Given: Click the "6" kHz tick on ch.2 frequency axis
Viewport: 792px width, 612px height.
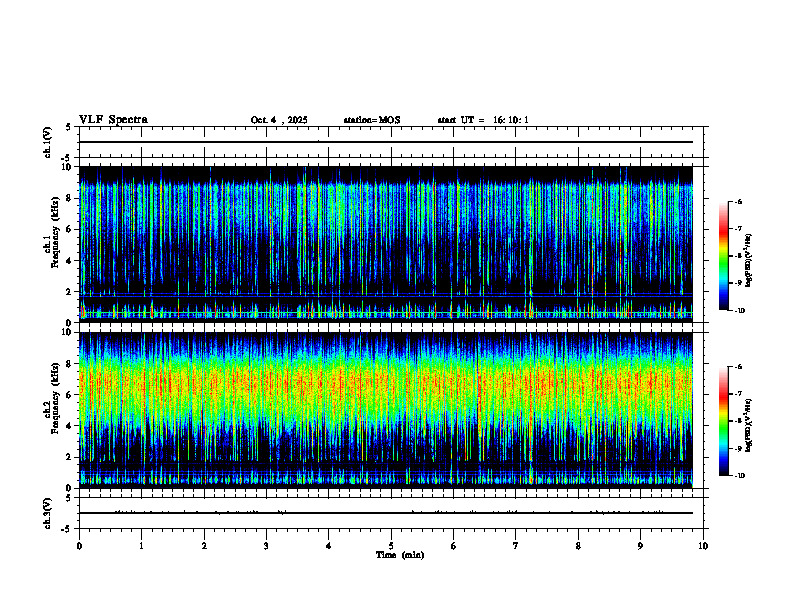Looking at the screenshot, I should 70,395.
